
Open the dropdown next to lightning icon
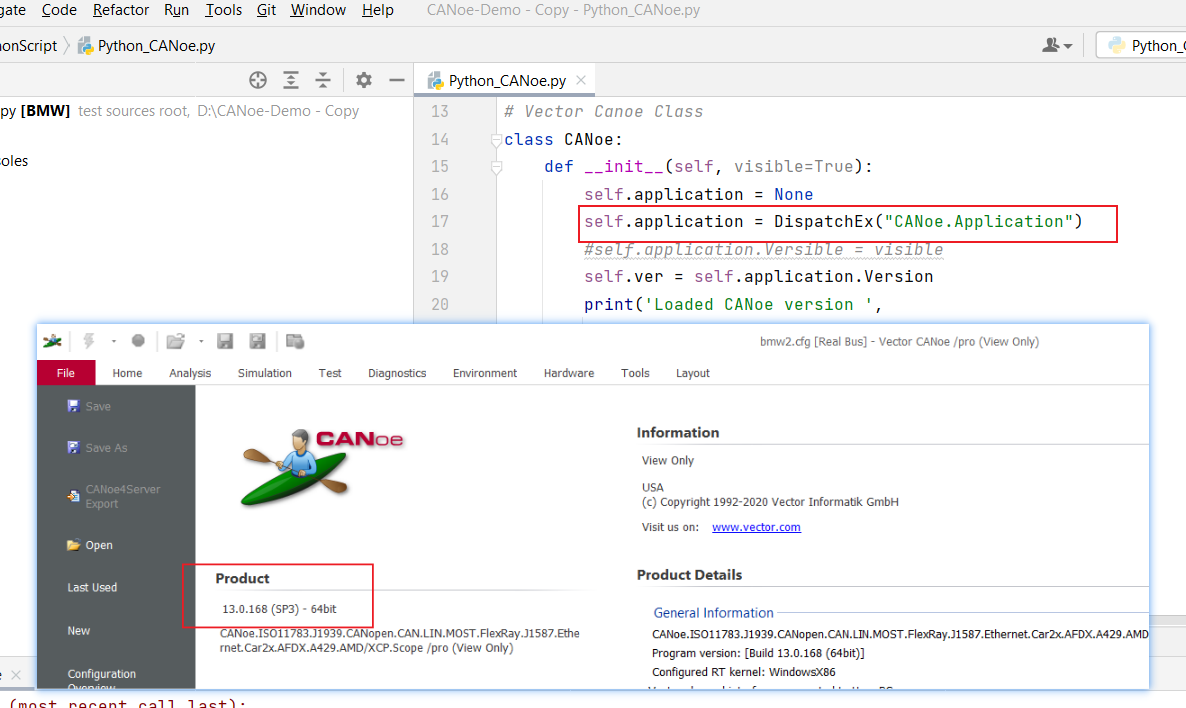[113, 341]
